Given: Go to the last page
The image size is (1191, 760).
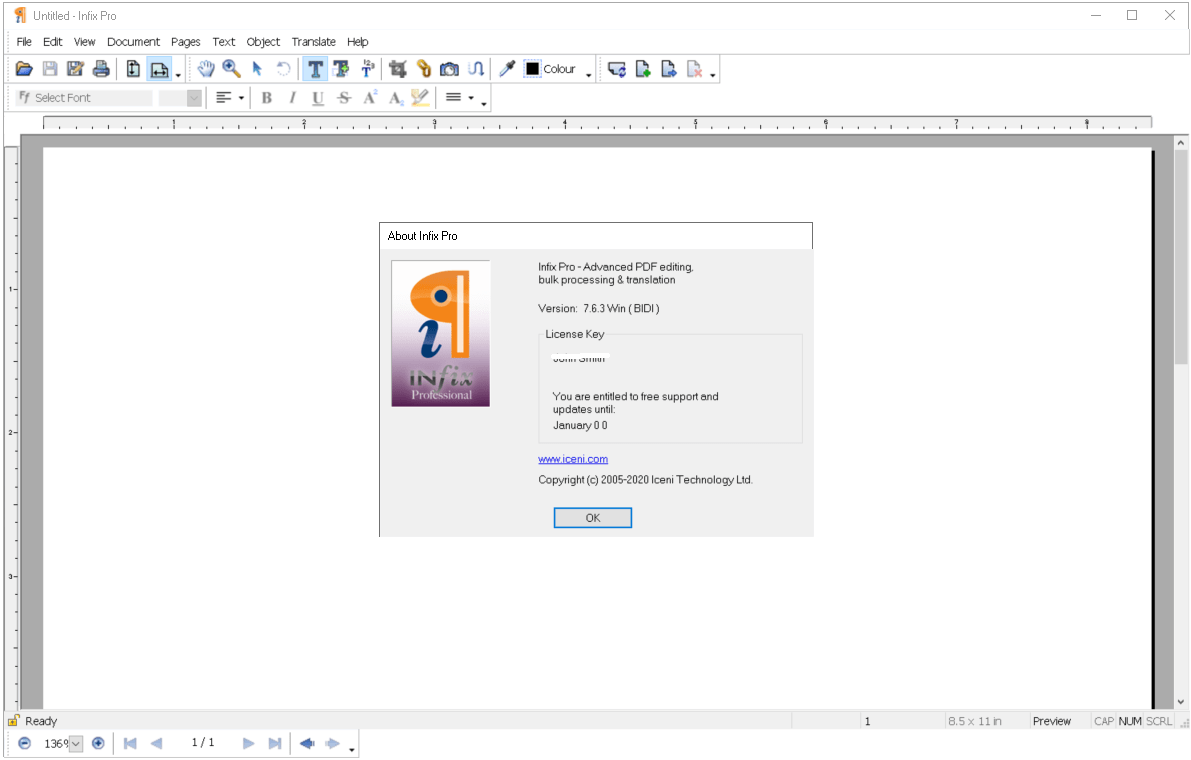Looking at the screenshot, I should pyautogui.click(x=275, y=743).
